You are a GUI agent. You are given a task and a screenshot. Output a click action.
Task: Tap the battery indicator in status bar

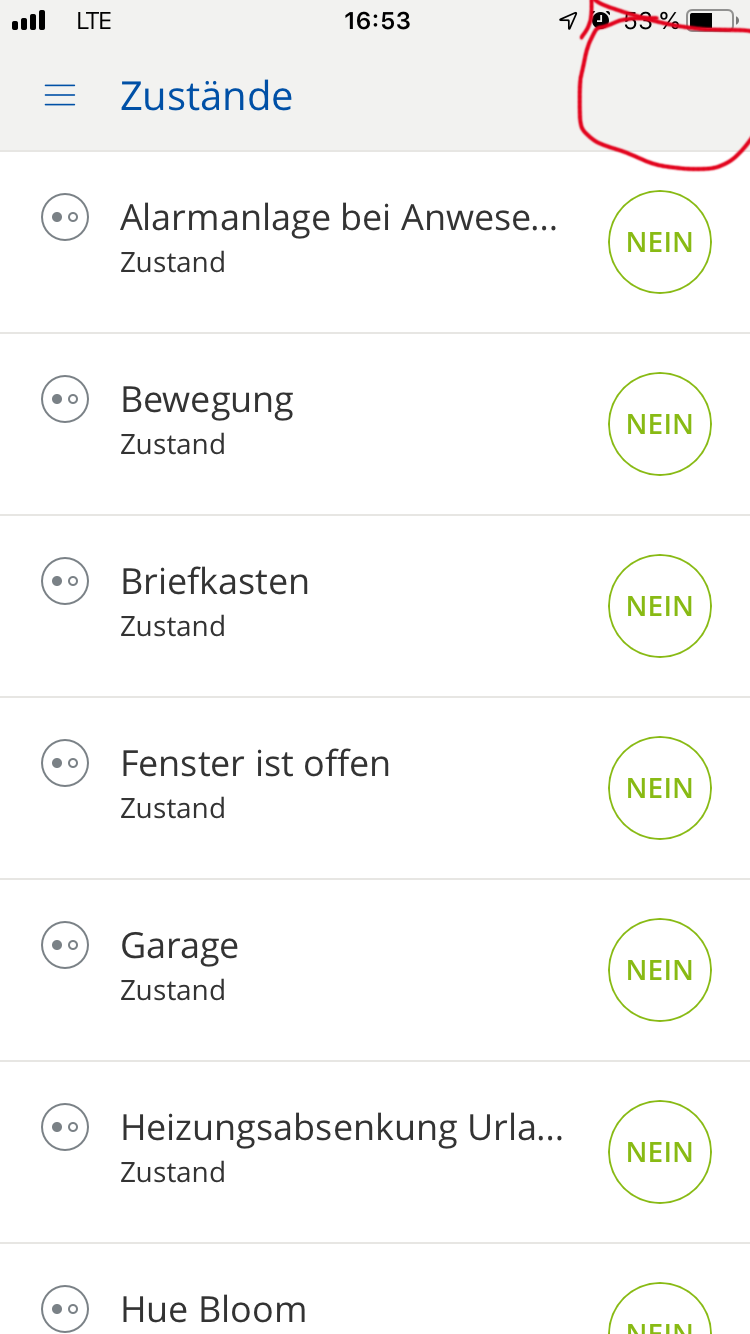tap(714, 20)
